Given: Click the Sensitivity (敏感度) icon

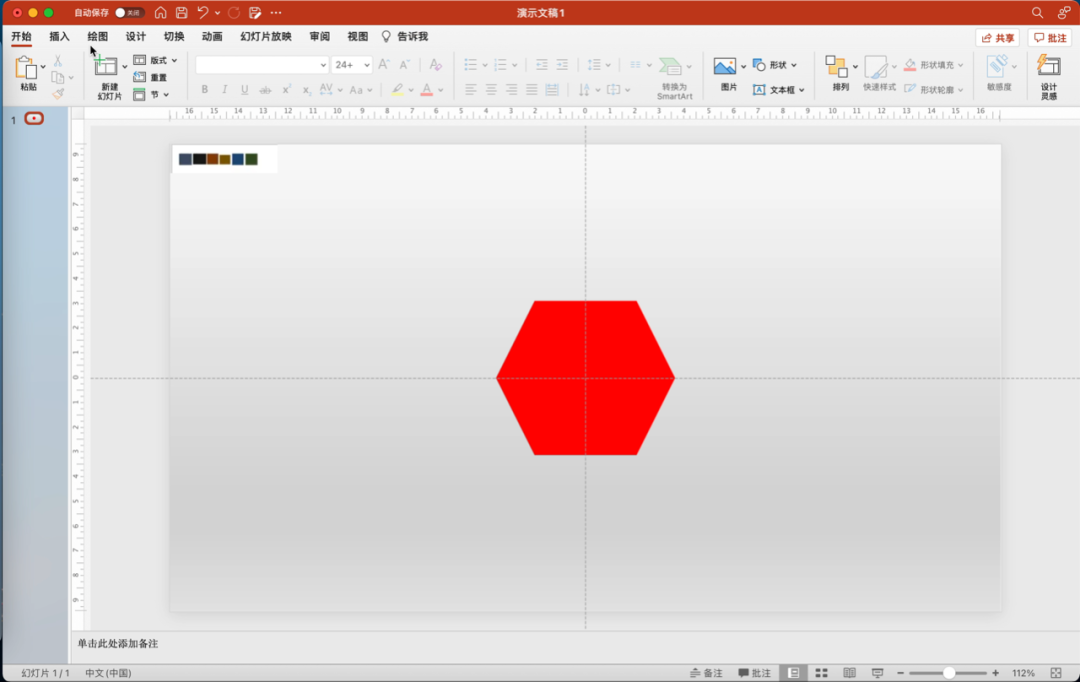Looking at the screenshot, I should coord(998,67).
